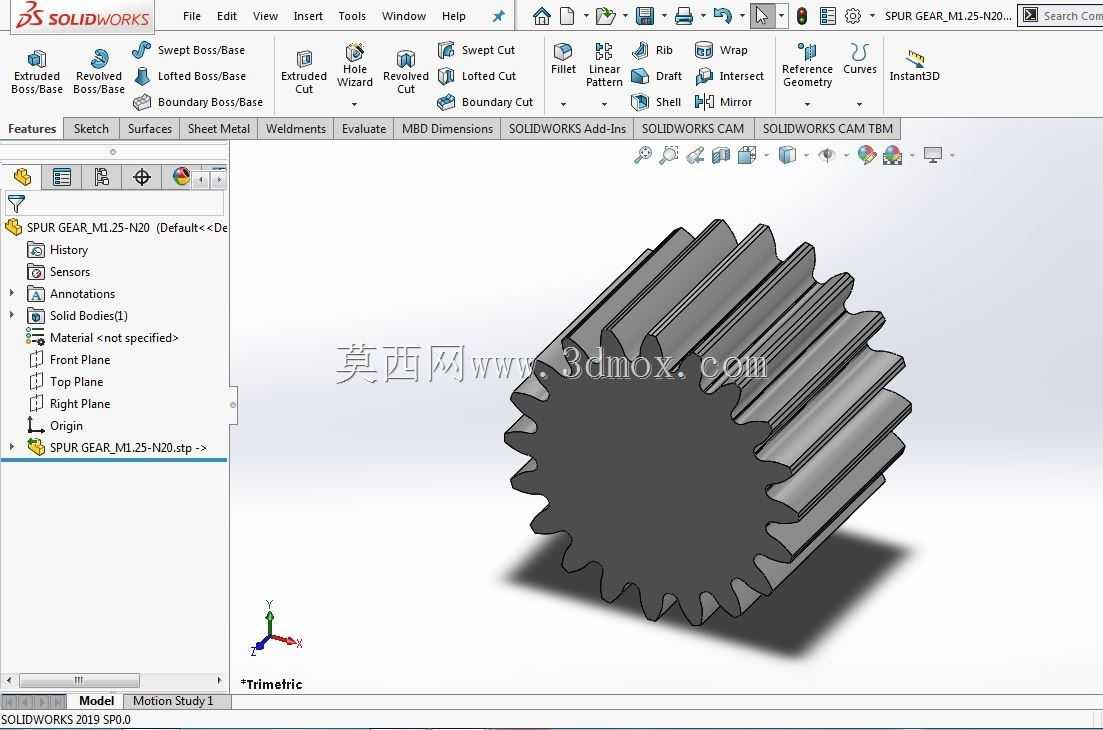Use the Linear Pattern tool
This screenshot has width=1103, height=730.
[x=604, y=65]
